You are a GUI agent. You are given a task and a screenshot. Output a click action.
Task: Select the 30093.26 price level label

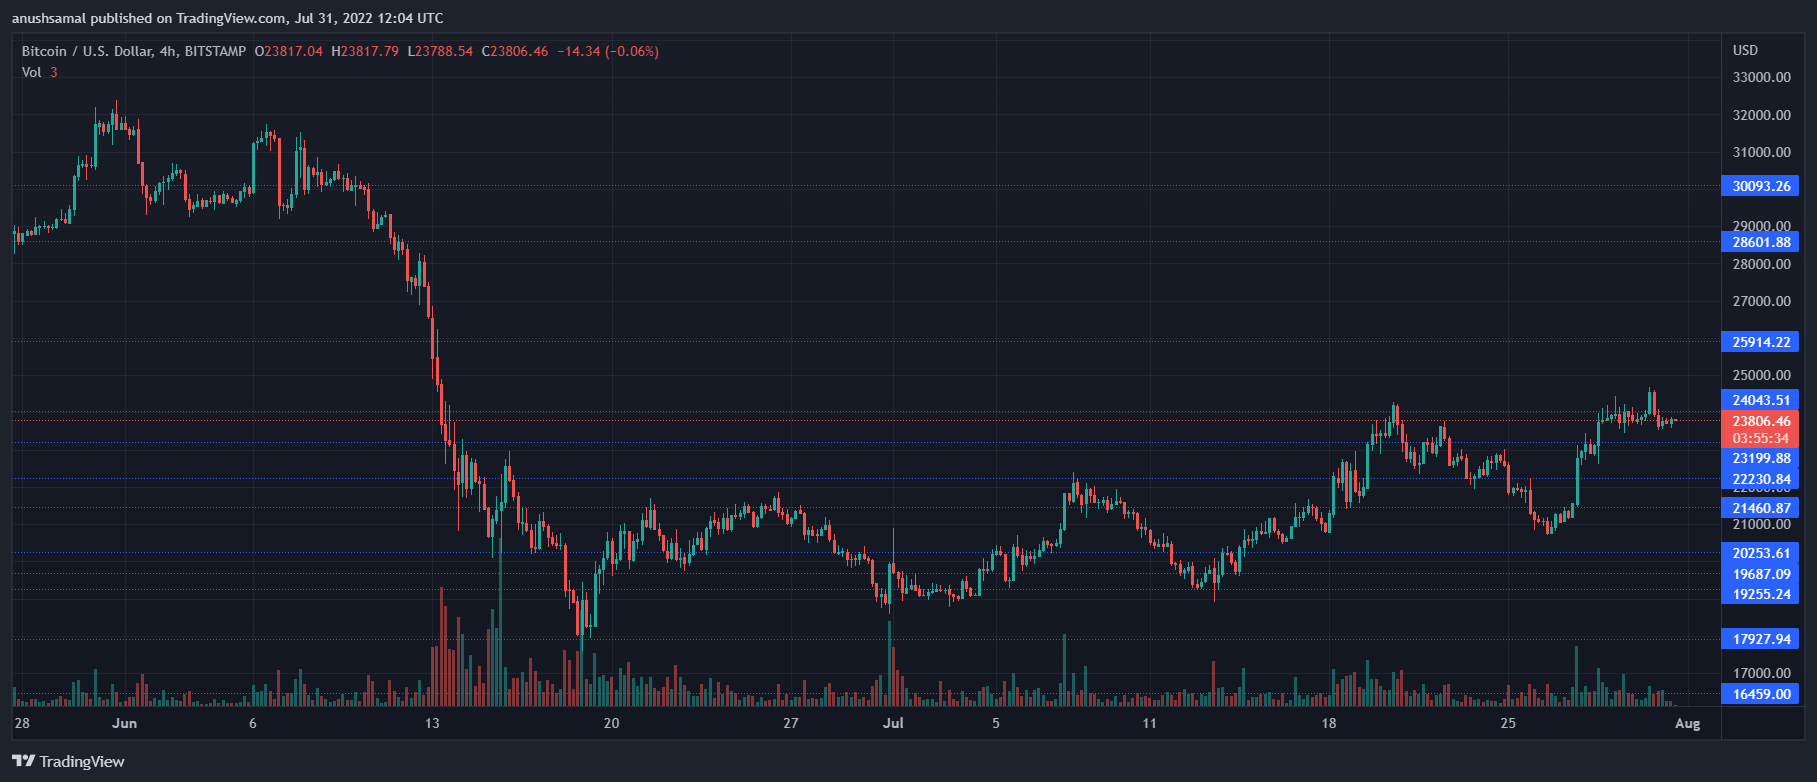tap(1760, 186)
